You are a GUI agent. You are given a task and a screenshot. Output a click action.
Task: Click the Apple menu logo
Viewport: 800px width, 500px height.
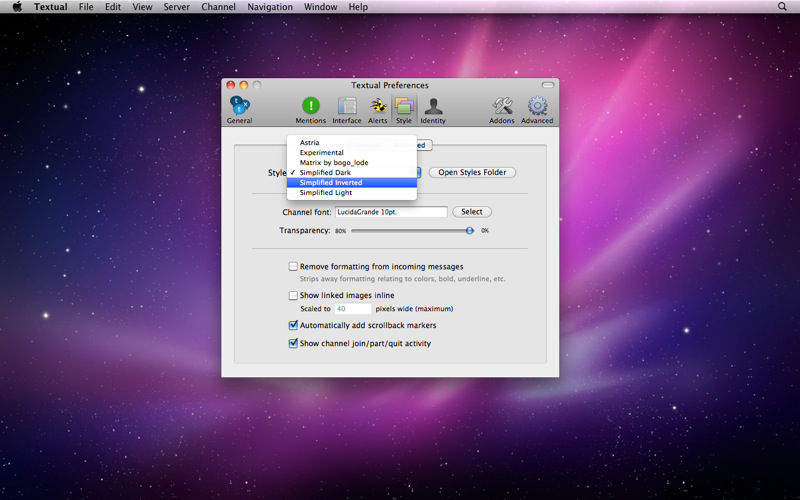(17, 7)
